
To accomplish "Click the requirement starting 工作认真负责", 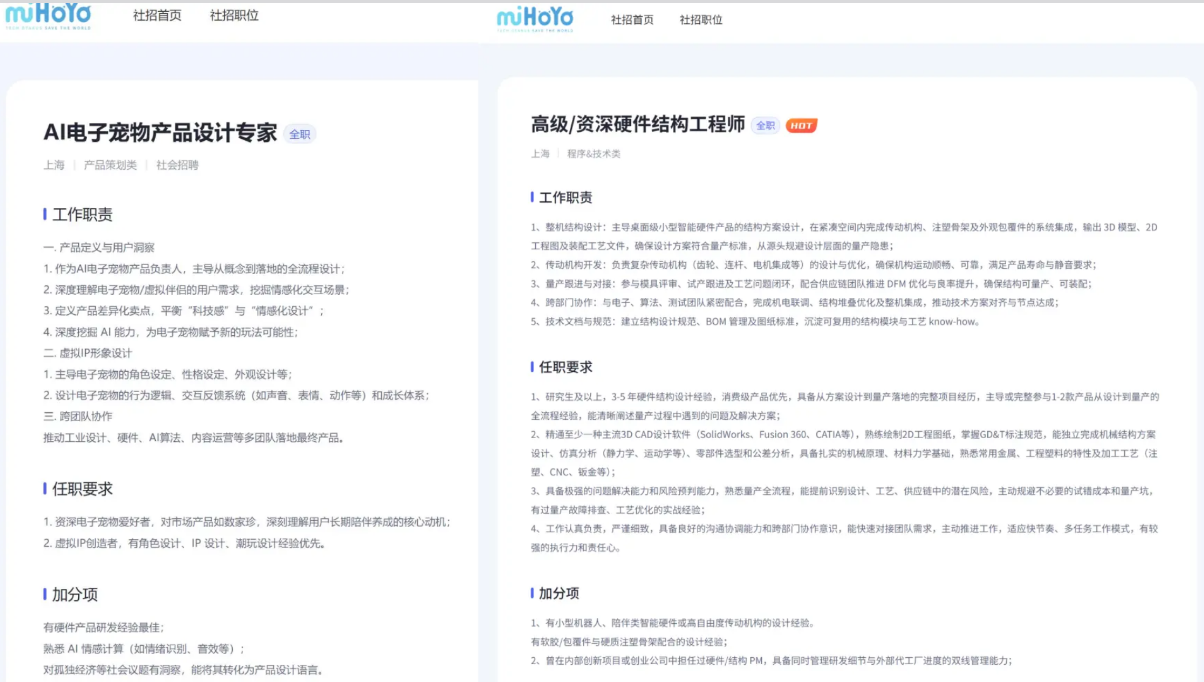I will point(844,538).
